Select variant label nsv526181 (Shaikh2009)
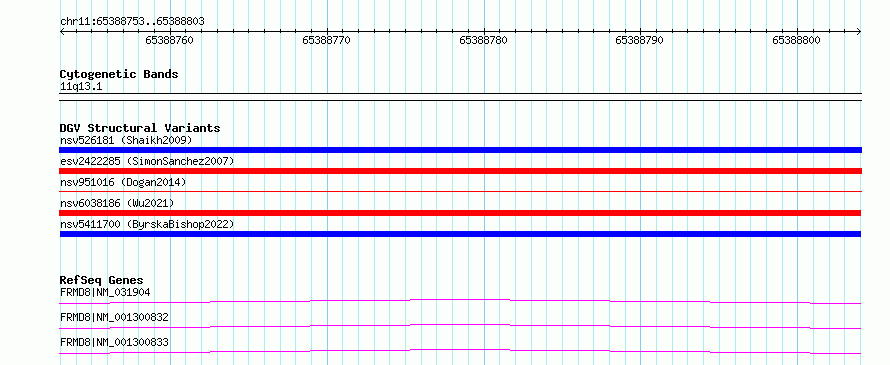The image size is (890, 365). [126, 140]
